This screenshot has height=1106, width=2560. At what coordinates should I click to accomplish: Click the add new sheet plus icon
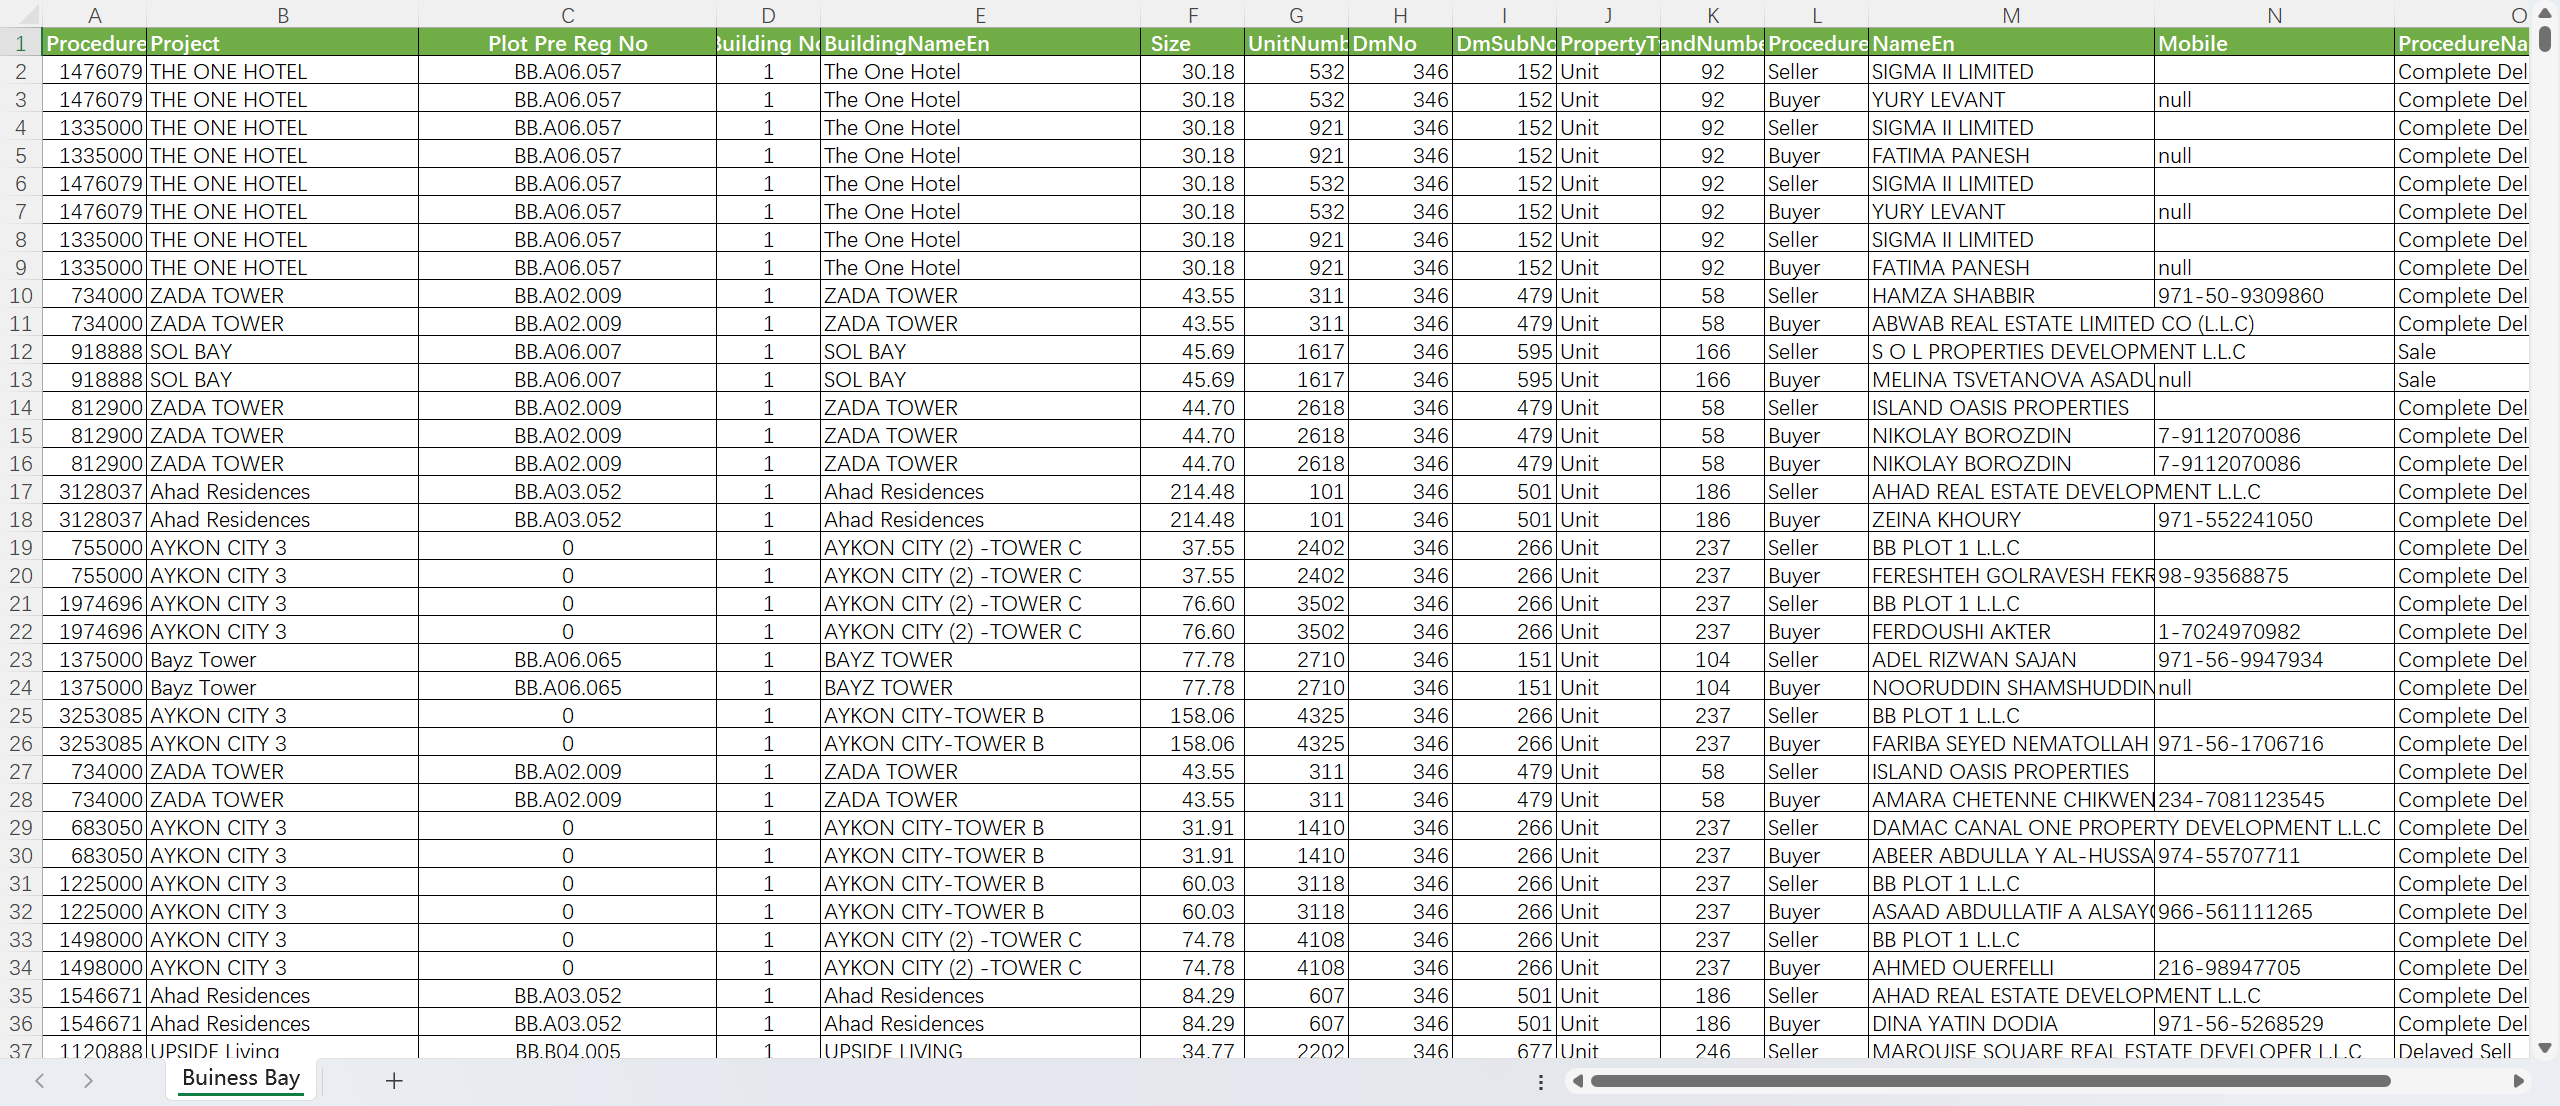394,1080
